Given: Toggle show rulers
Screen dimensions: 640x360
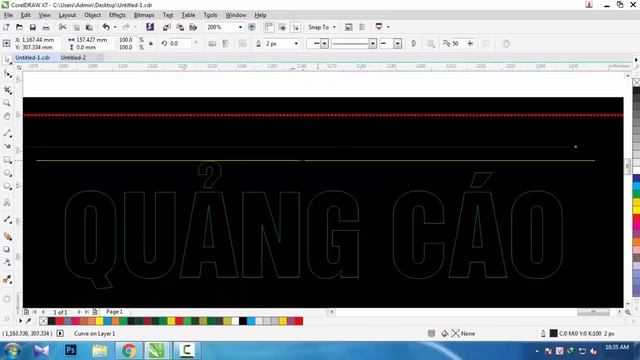Looking at the screenshot, I should tap(269, 27).
